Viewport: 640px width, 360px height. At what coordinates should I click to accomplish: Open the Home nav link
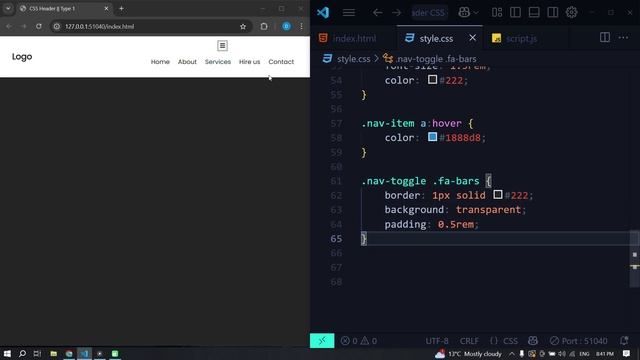point(160,62)
